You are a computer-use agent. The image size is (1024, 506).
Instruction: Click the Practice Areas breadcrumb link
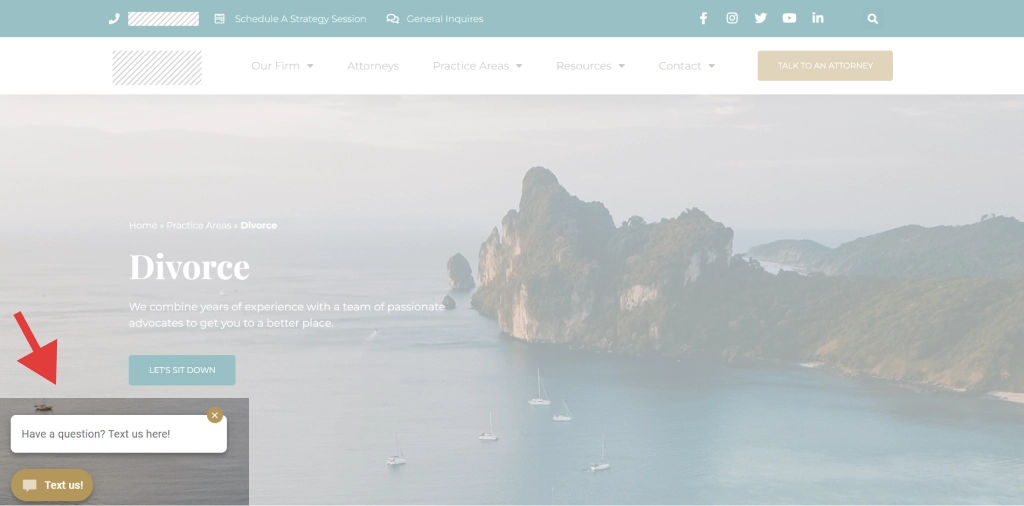click(199, 225)
